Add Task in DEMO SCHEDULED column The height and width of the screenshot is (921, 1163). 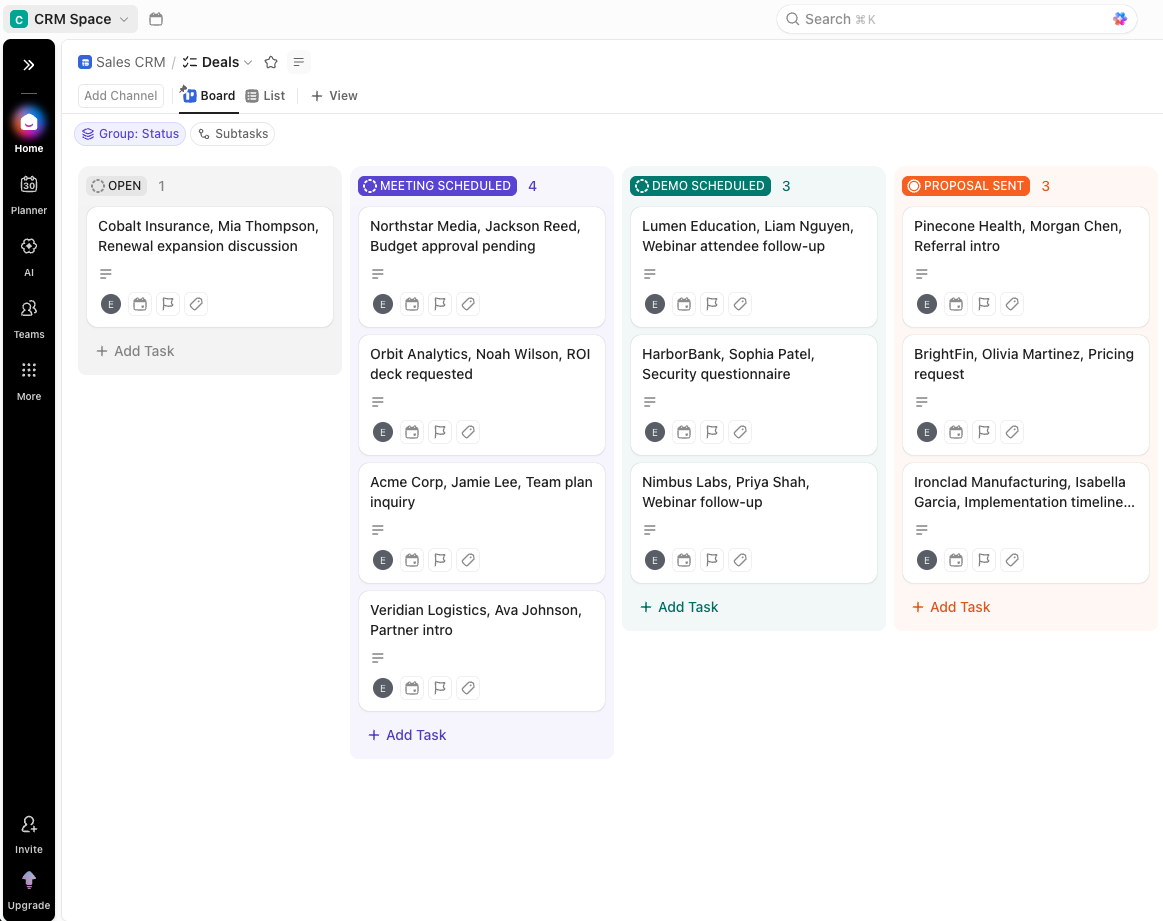point(679,607)
